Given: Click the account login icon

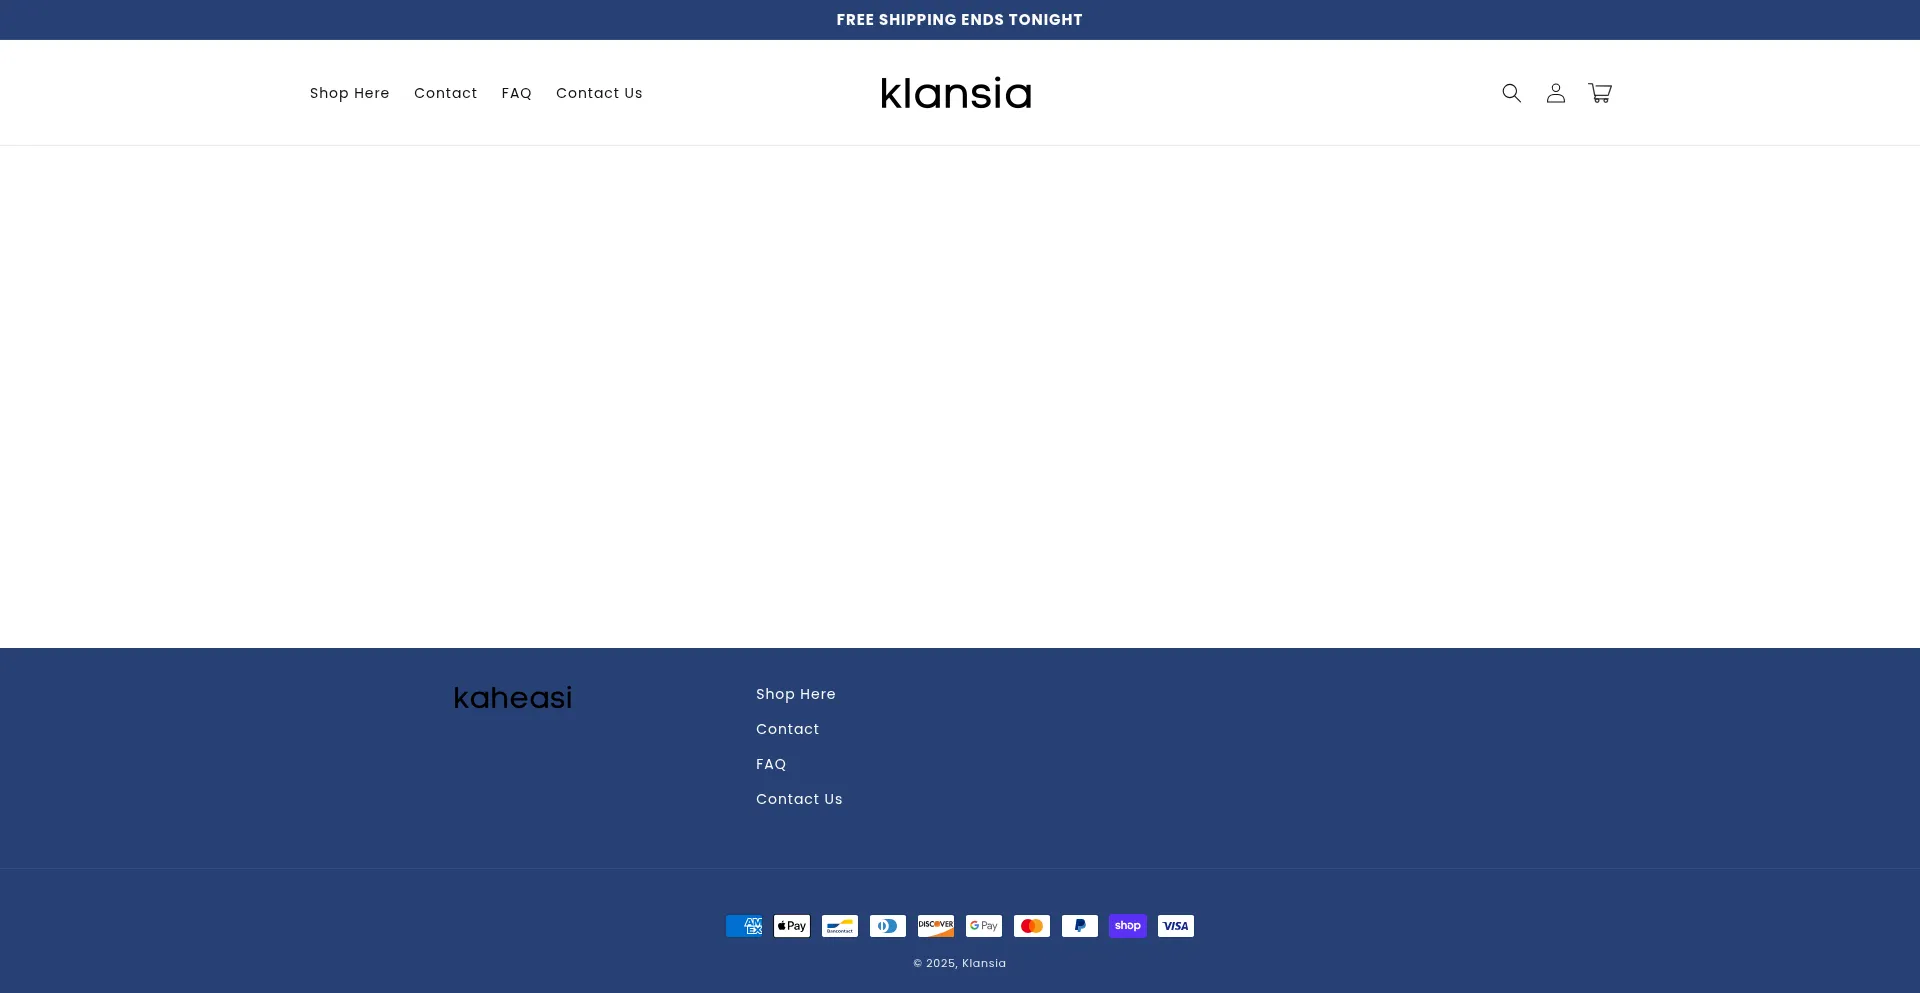Looking at the screenshot, I should (1555, 93).
